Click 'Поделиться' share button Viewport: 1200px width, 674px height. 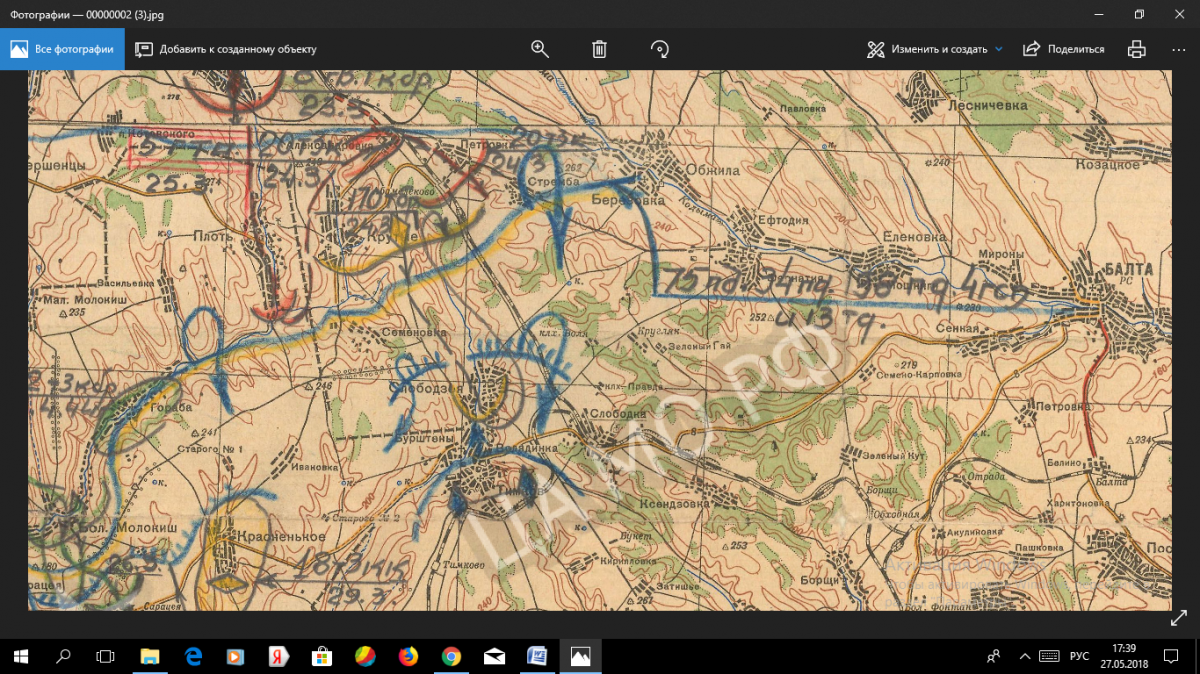[x=1064, y=49]
